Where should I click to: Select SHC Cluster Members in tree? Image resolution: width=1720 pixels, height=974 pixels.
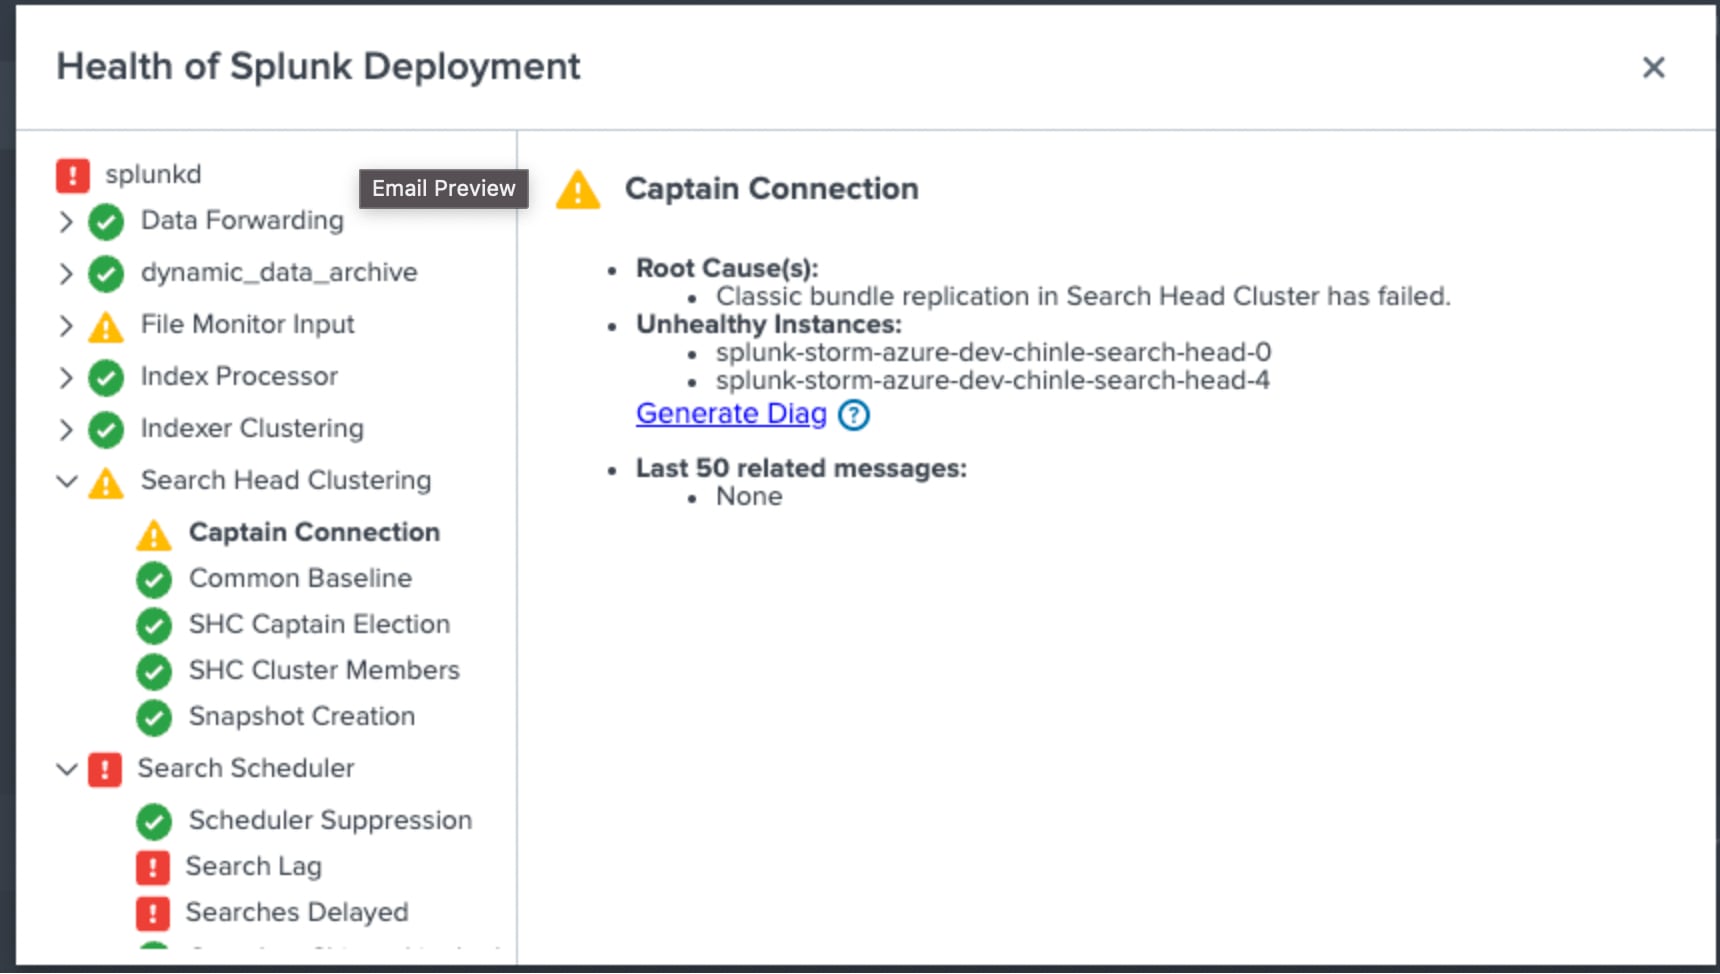[324, 670]
